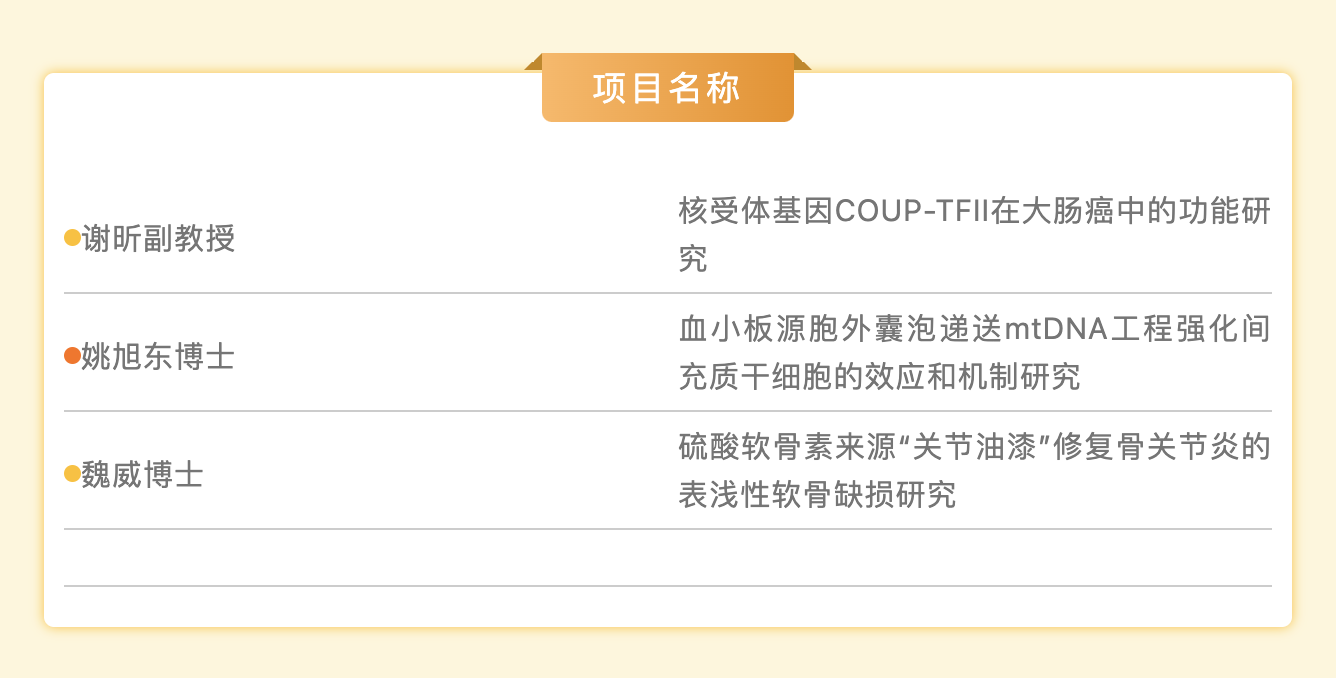The height and width of the screenshot is (678, 1336).
Task: Select the name 谢昕副教授
Action: click(158, 238)
